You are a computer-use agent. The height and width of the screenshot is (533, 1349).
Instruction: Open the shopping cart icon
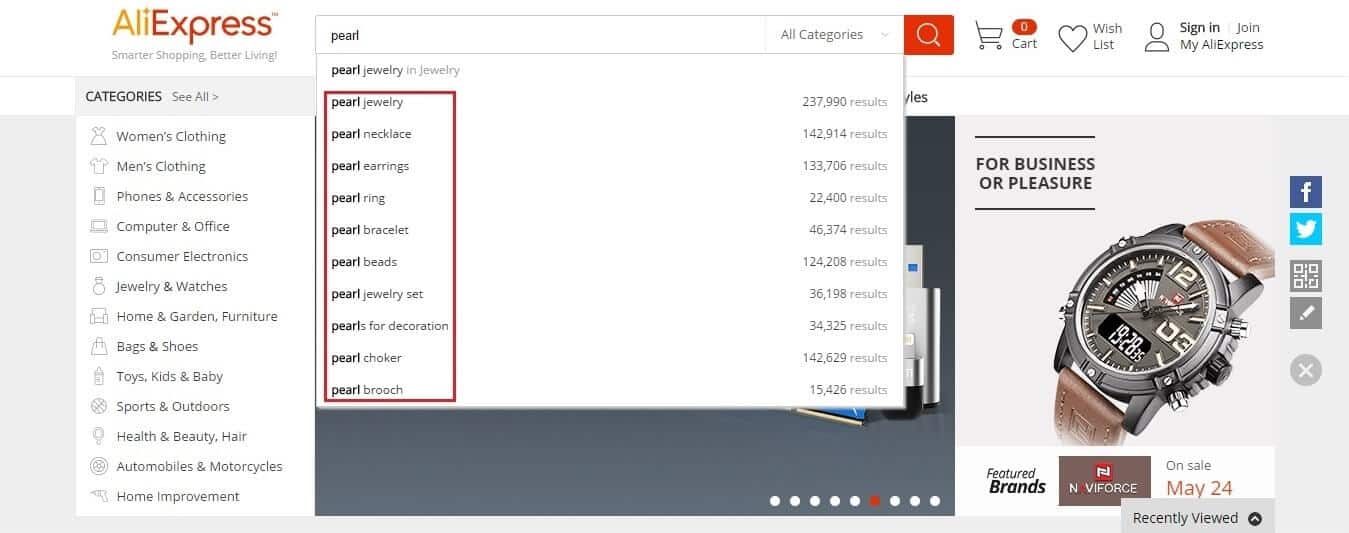coord(988,36)
